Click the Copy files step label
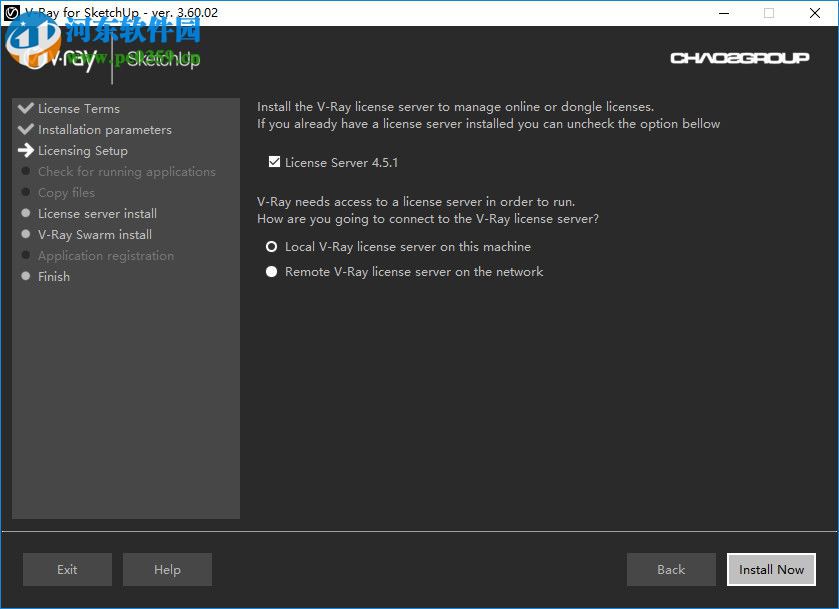Viewport: 839px width, 609px height. tap(66, 192)
